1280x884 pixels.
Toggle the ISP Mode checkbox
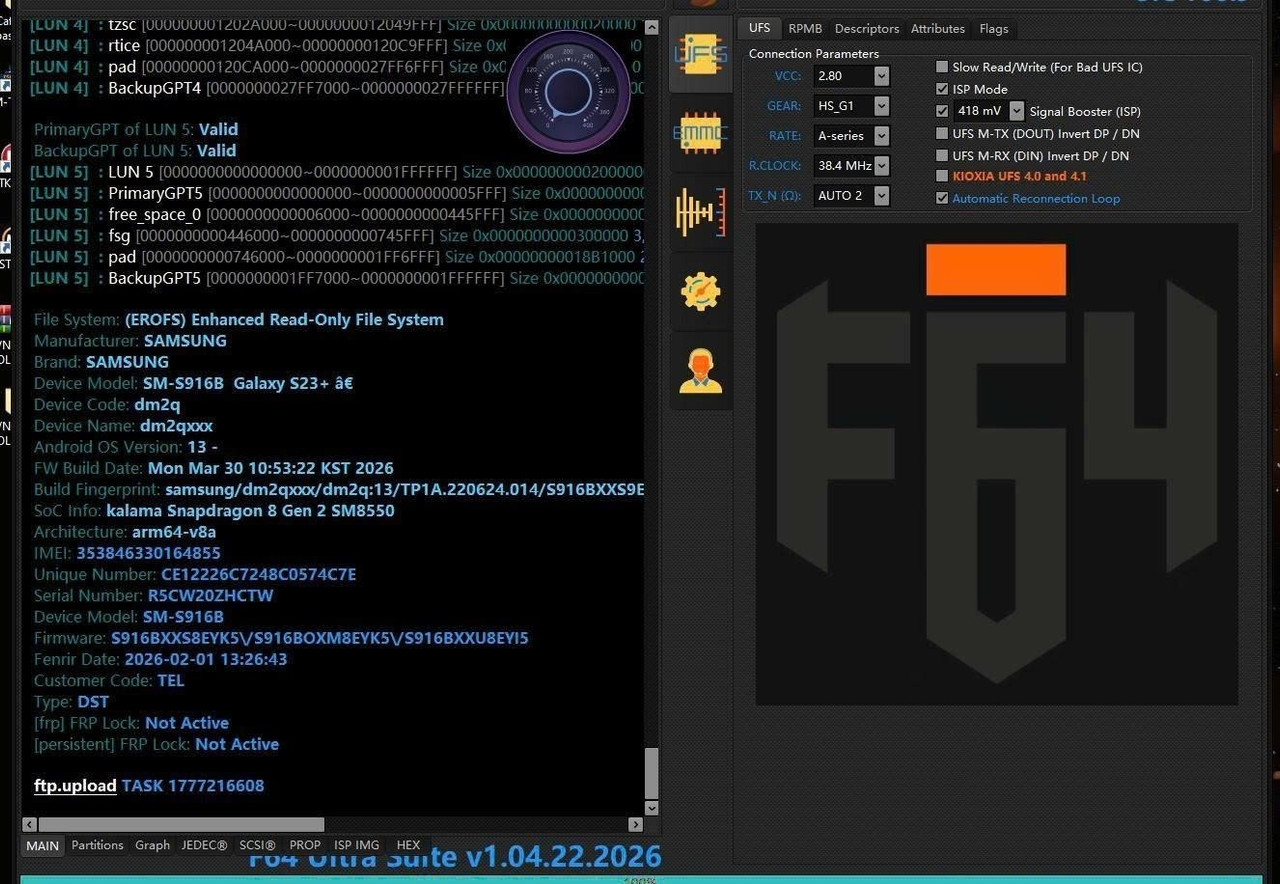[942, 89]
